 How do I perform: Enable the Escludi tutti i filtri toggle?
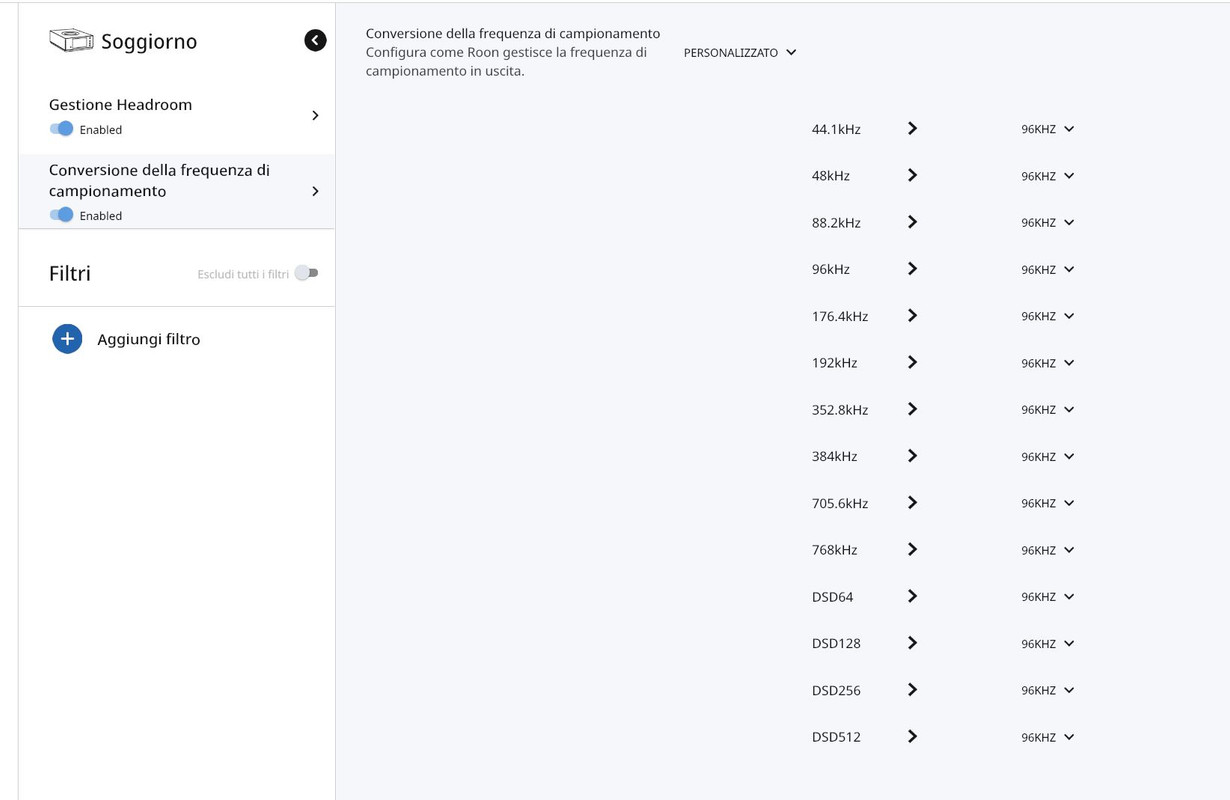tap(306, 273)
